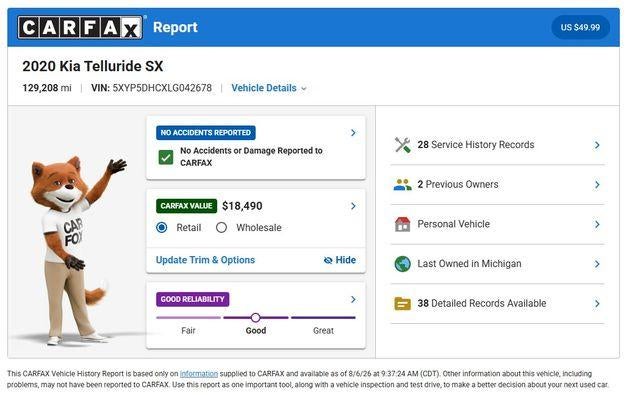Click Personal Vehicle text
The width and height of the screenshot is (640, 395).
pos(453,224)
